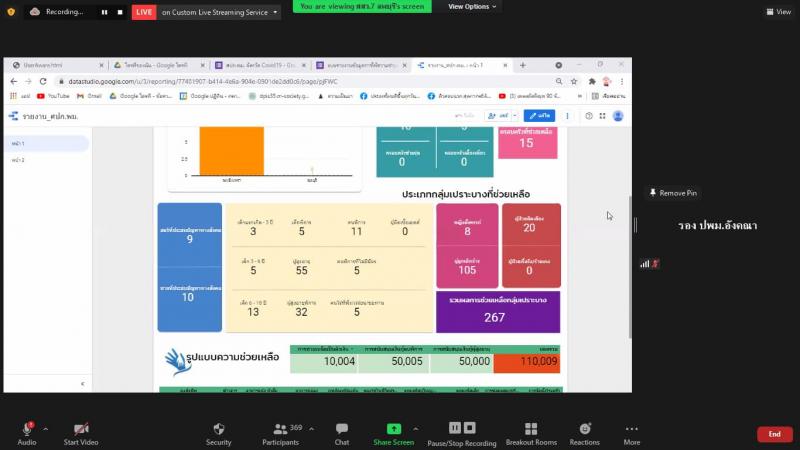The image size is (800, 450).
Task: Open Reactions menu
Action: point(585,434)
